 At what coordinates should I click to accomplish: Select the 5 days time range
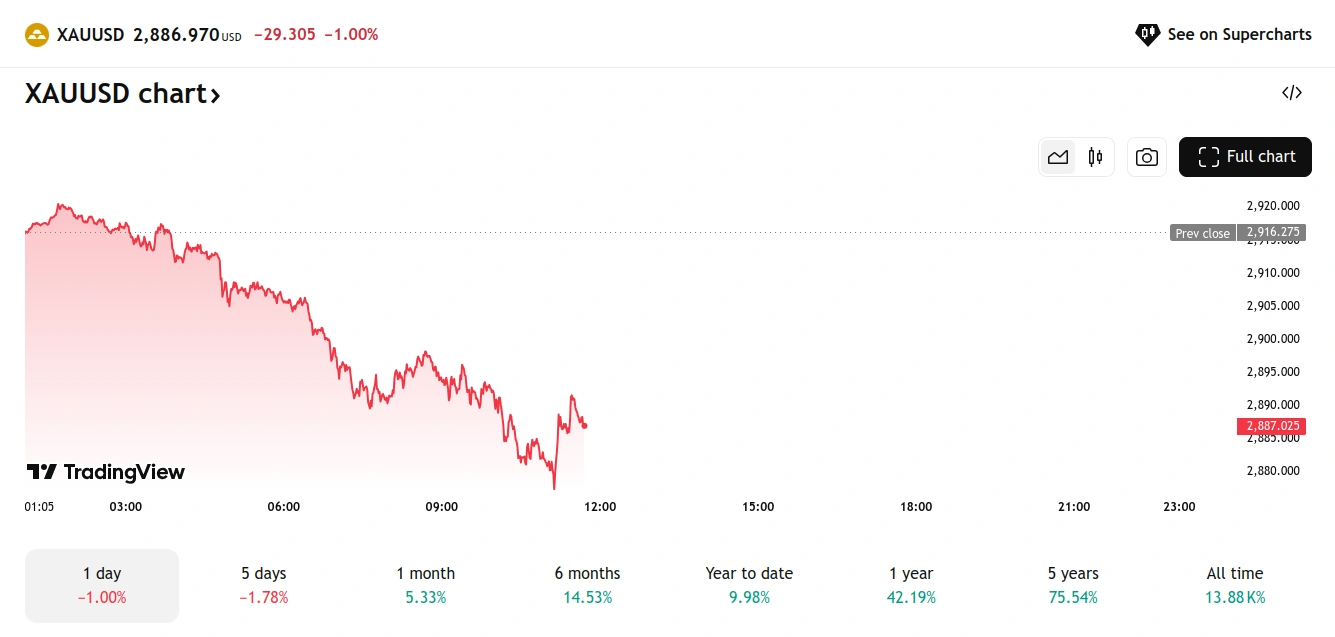pos(264,585)
